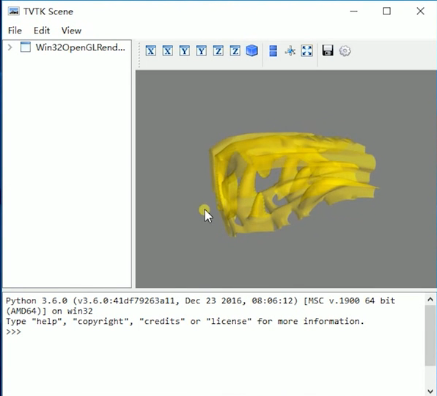Click the TVTK Scene title bar icon
The height and width of the screenshot is (396, 437).
[14, 11]
